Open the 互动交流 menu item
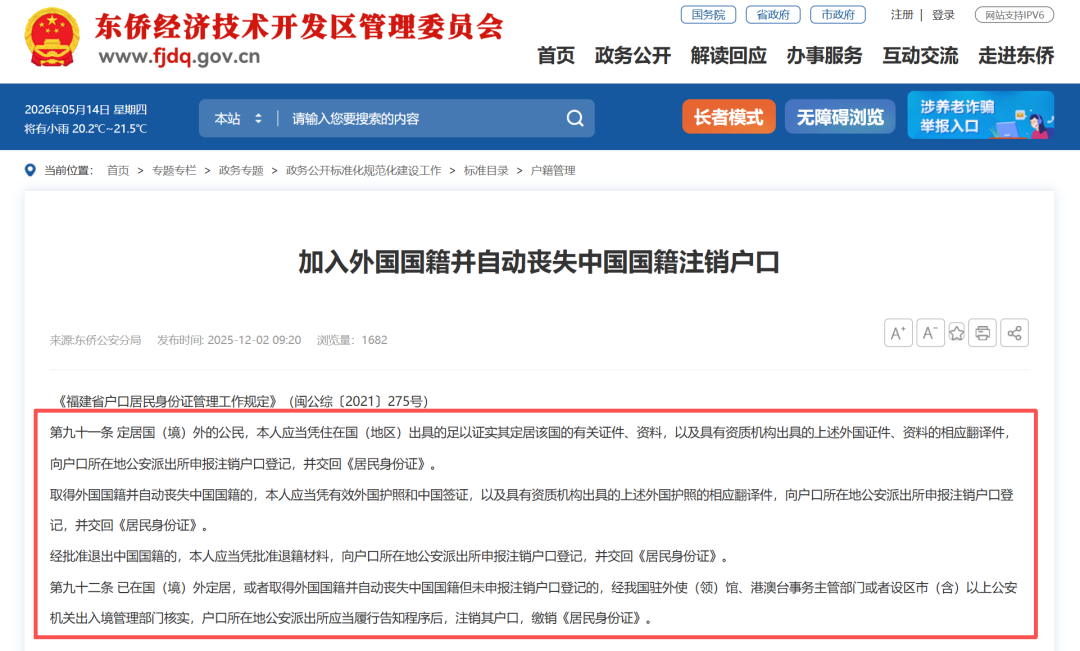 (x=920, y=56)
